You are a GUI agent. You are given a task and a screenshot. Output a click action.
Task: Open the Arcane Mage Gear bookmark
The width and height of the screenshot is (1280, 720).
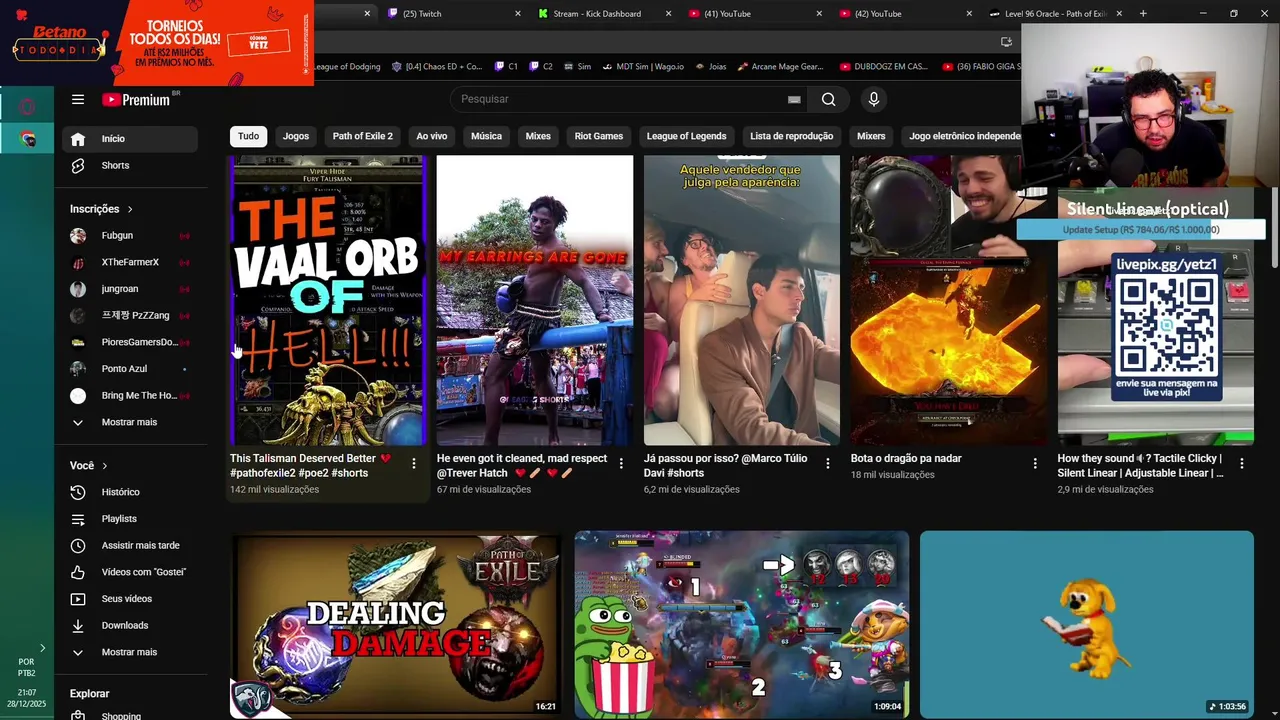tap(780, 67)
